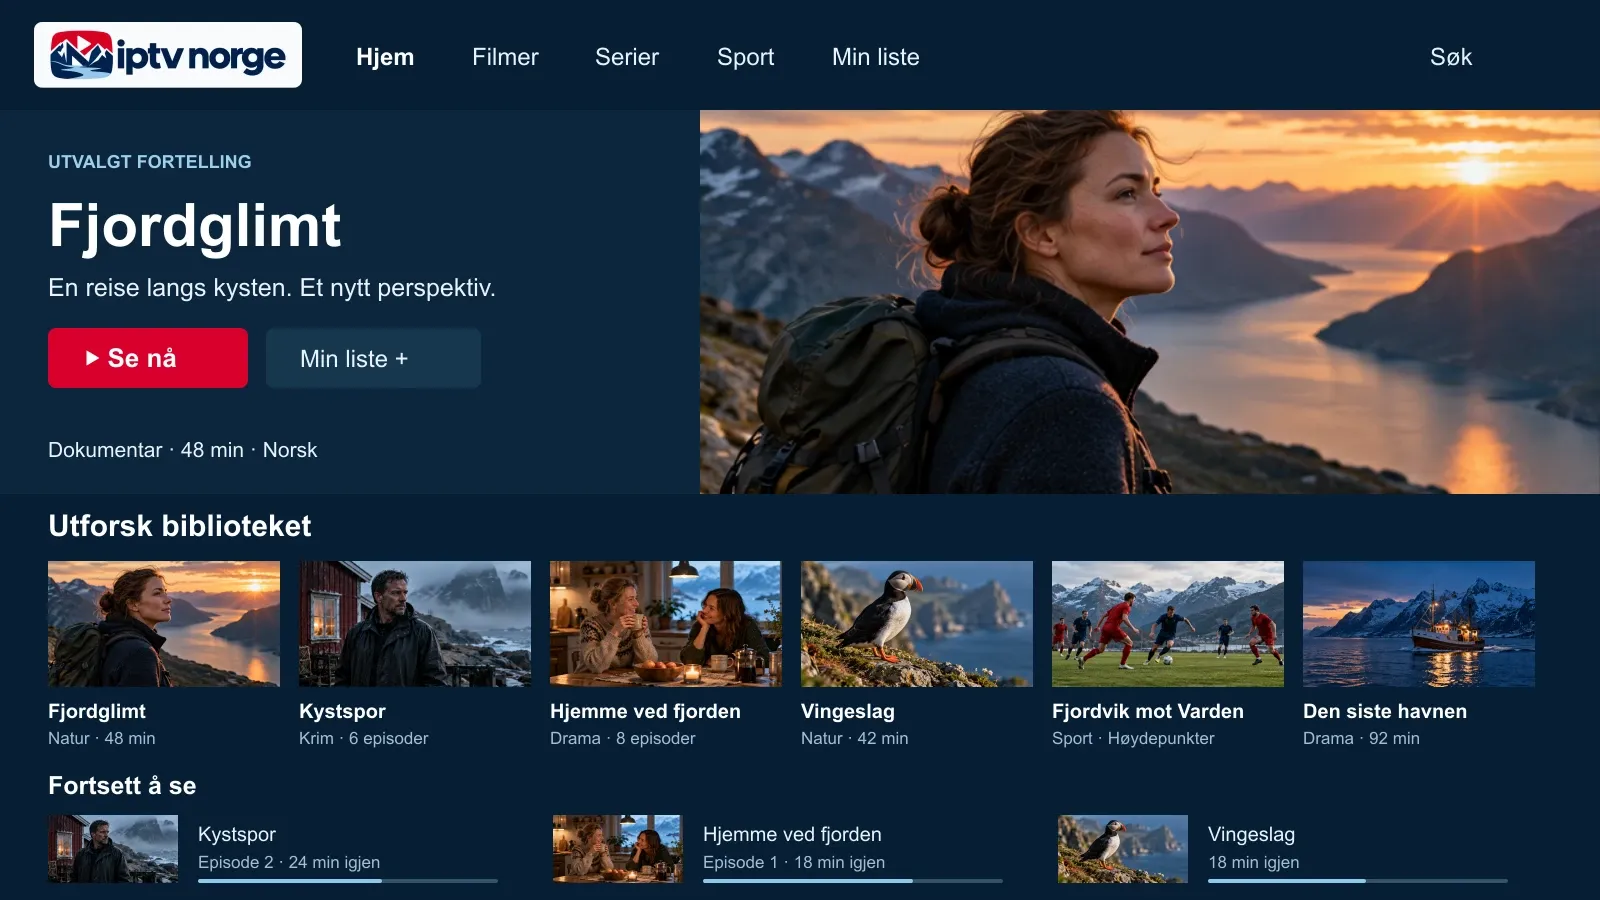Open the Vingeslag puffin thumbnail in the library
The image size is (1600, 900).
click(917, 624)
